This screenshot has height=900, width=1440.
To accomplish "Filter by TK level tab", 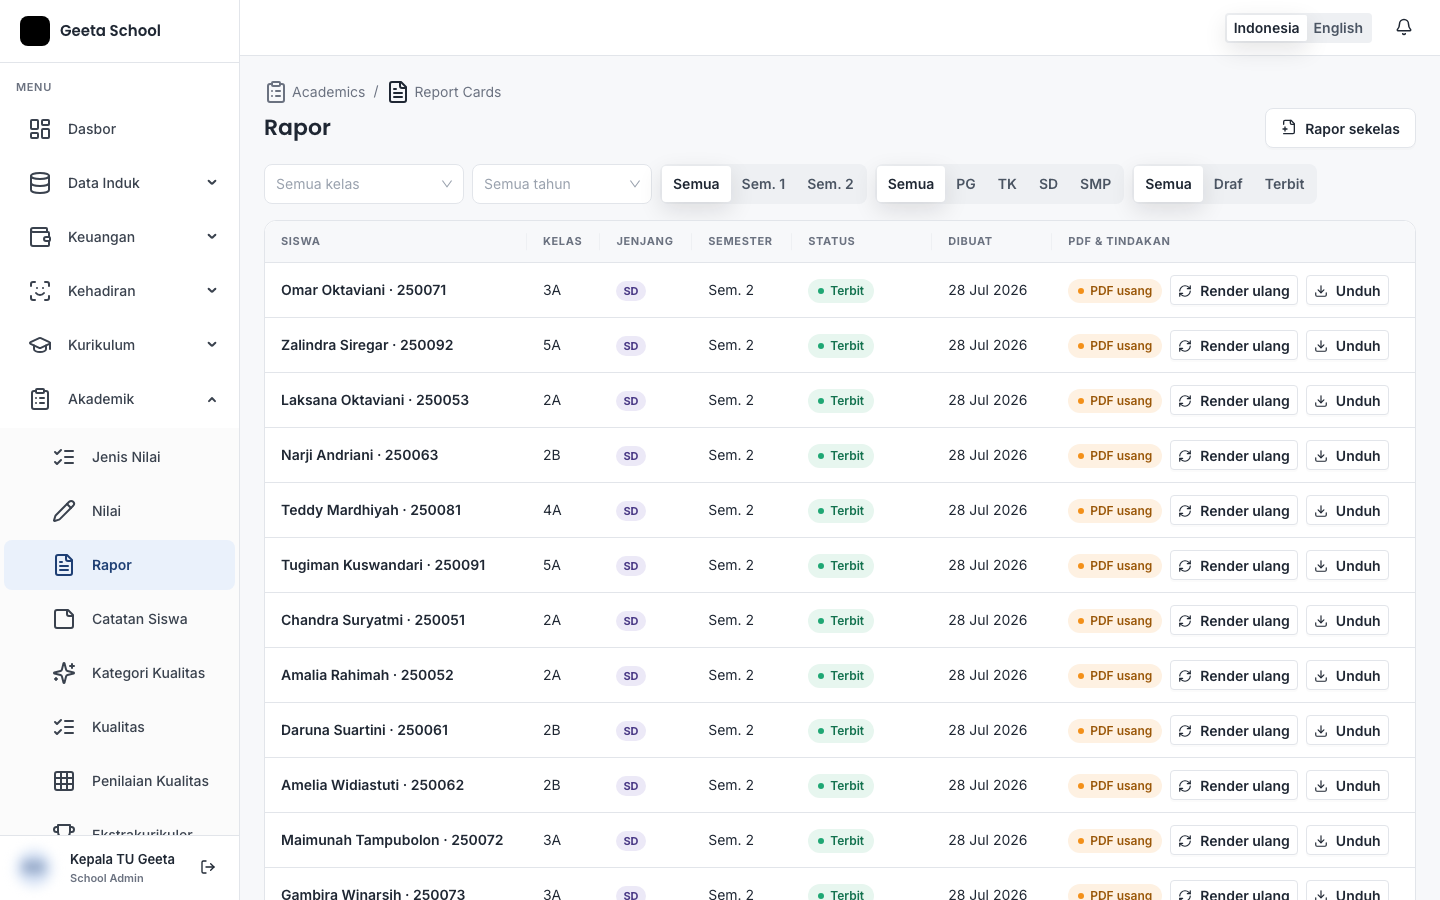I will [1007, 184].
